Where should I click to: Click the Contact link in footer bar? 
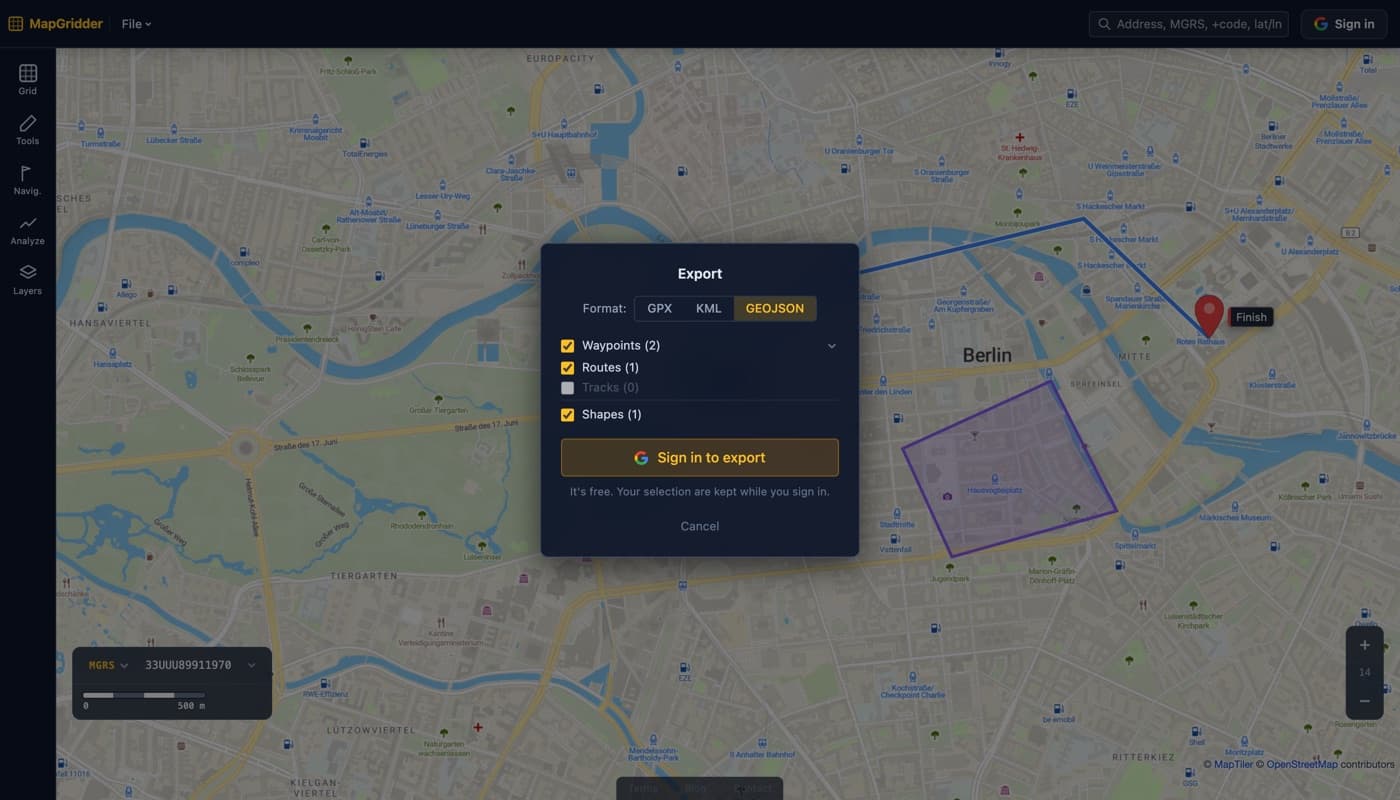tap(753, 789)
